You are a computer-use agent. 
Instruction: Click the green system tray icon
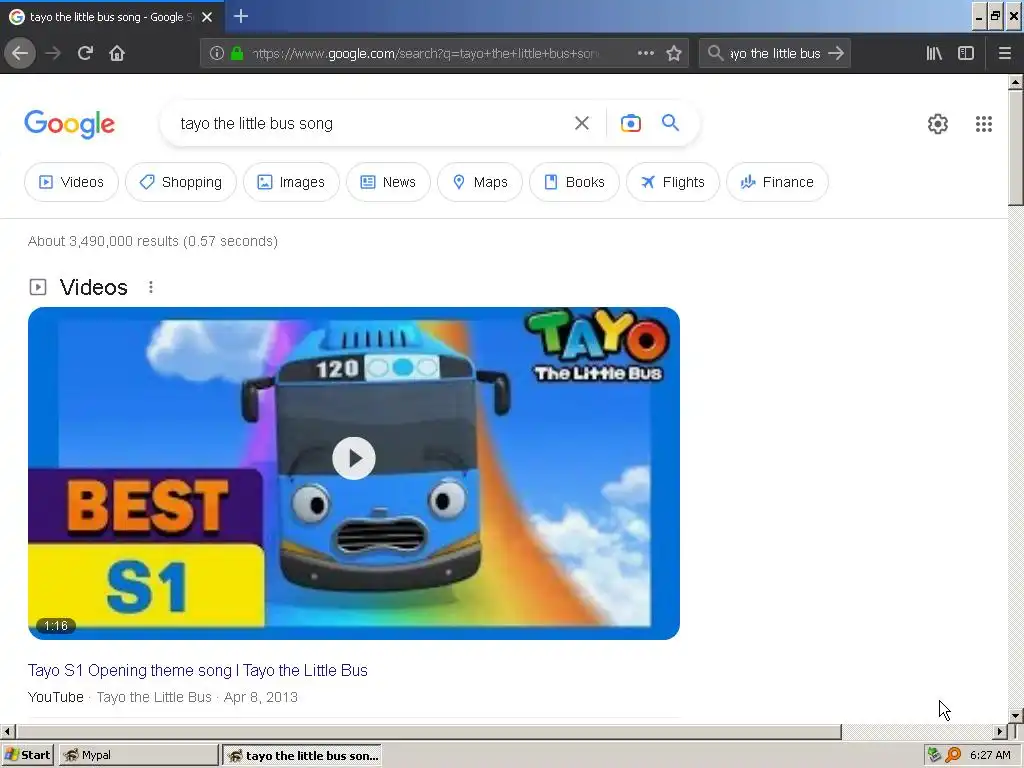[x=935, y=755]
